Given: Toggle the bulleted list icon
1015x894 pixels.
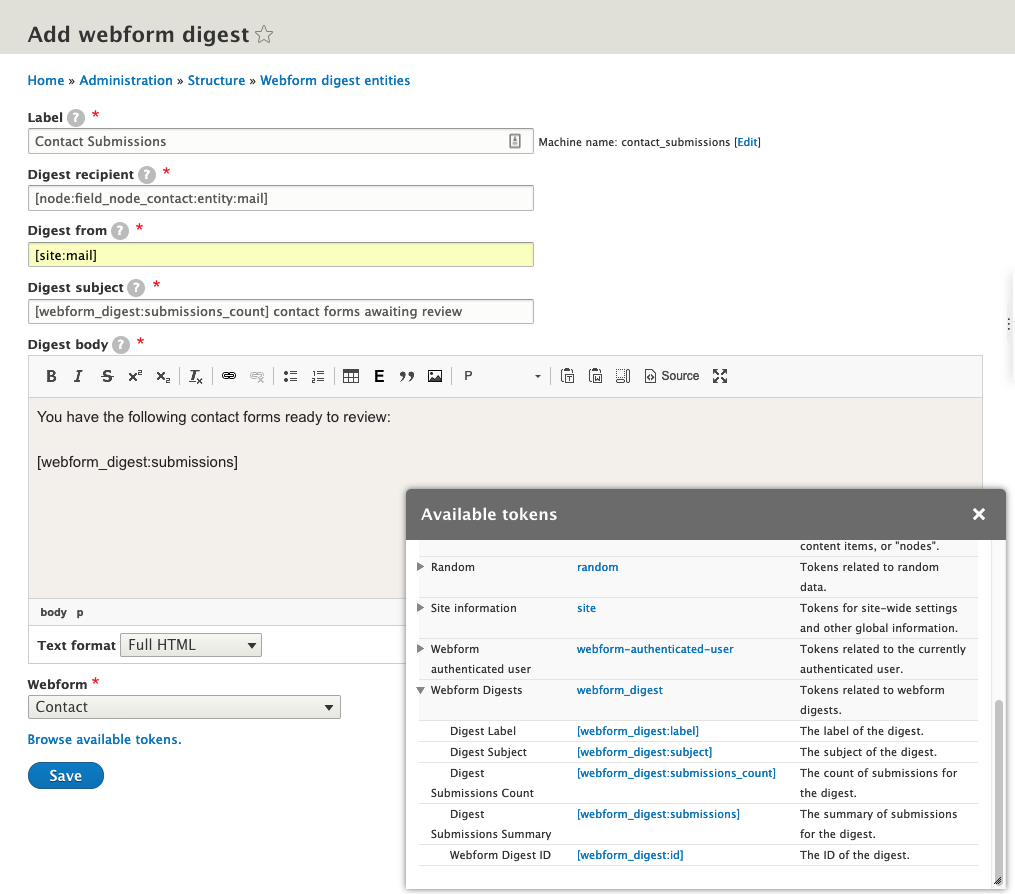Looking at the screenshot, I should click(x=290, y=376).
